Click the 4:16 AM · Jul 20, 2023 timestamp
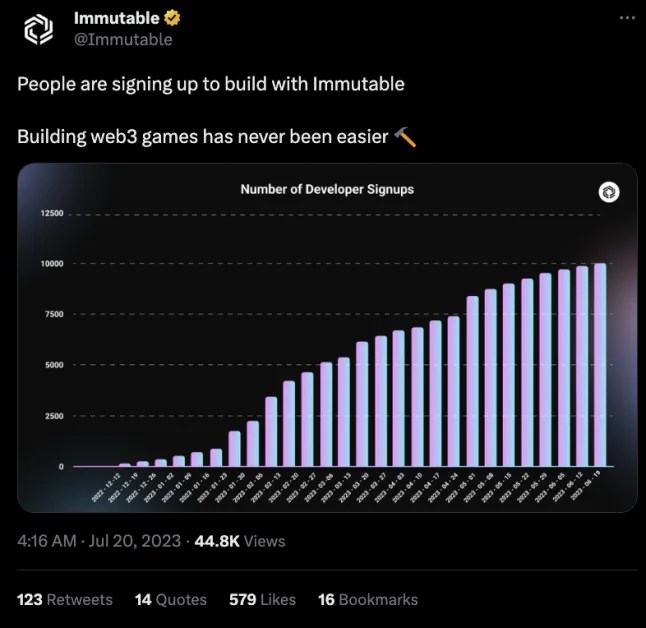 [99, 541]
